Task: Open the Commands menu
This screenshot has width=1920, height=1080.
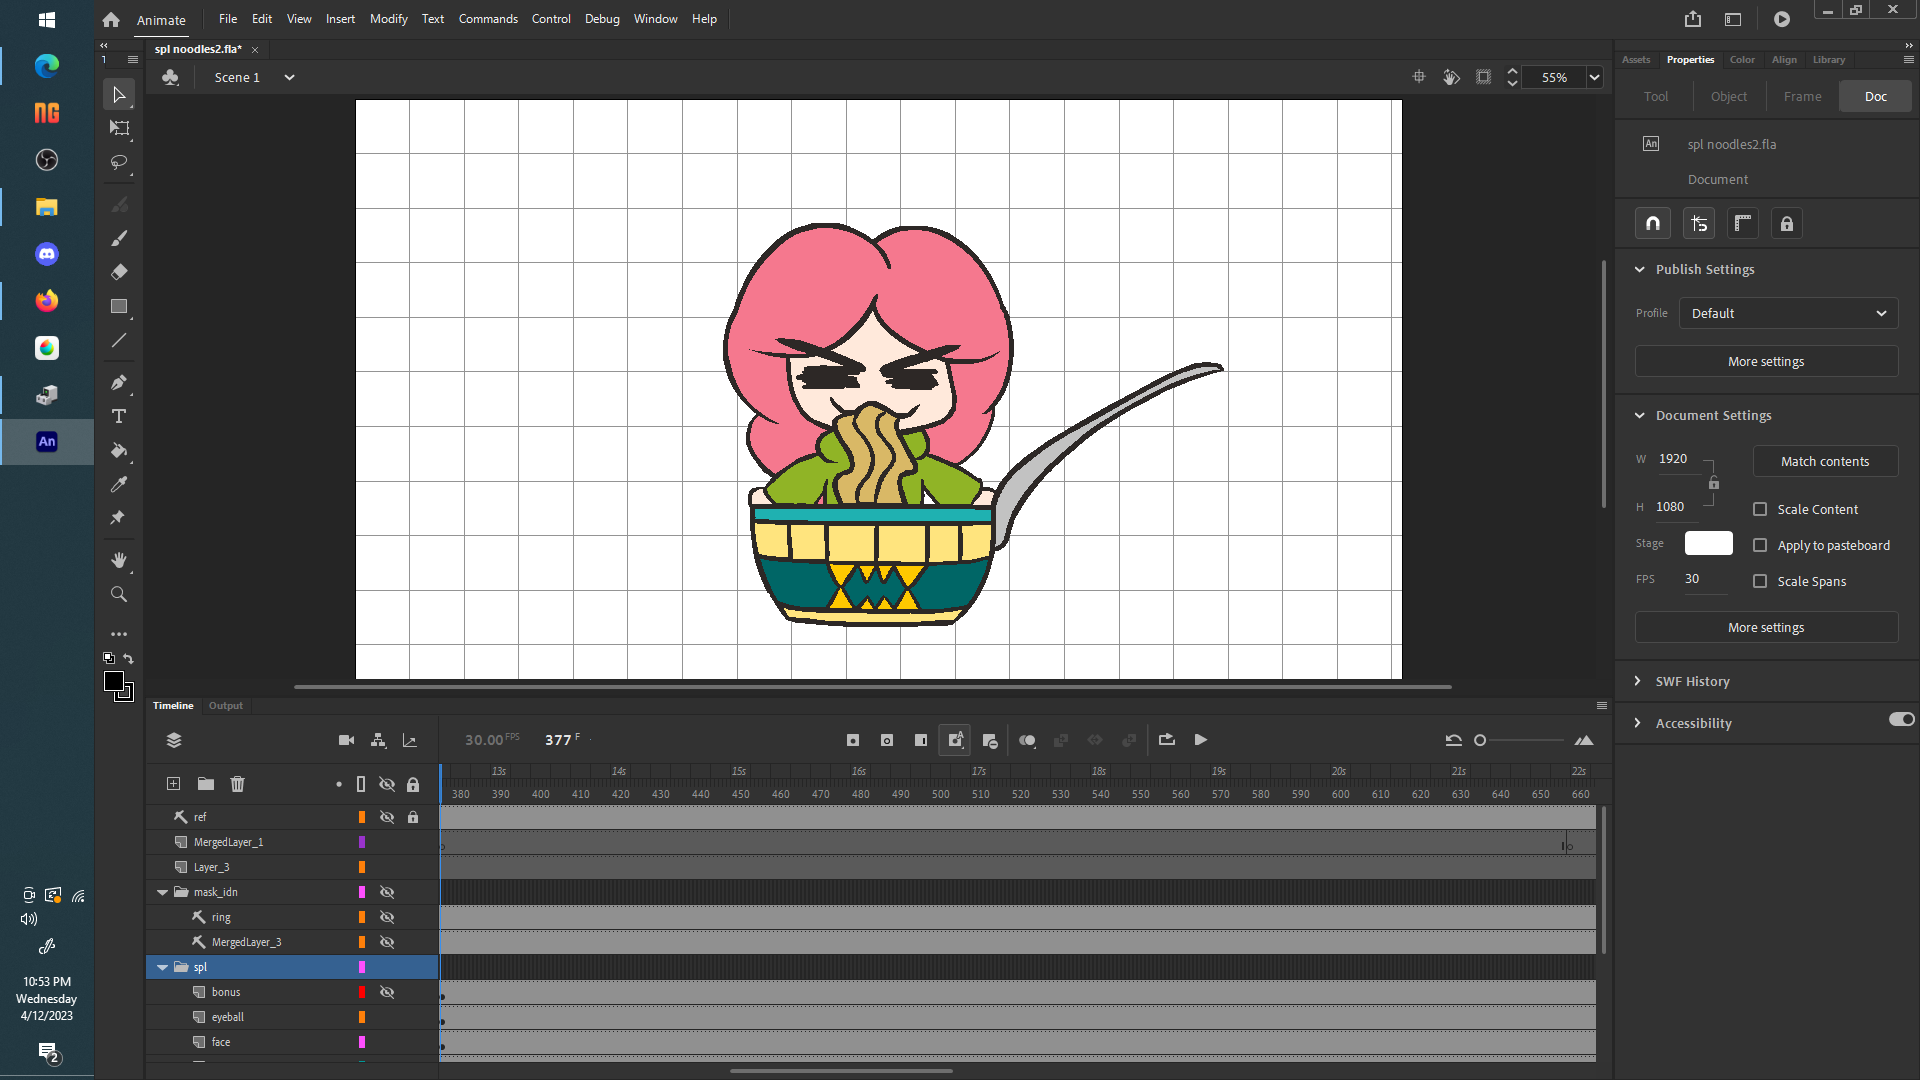Action: point(488,19)
